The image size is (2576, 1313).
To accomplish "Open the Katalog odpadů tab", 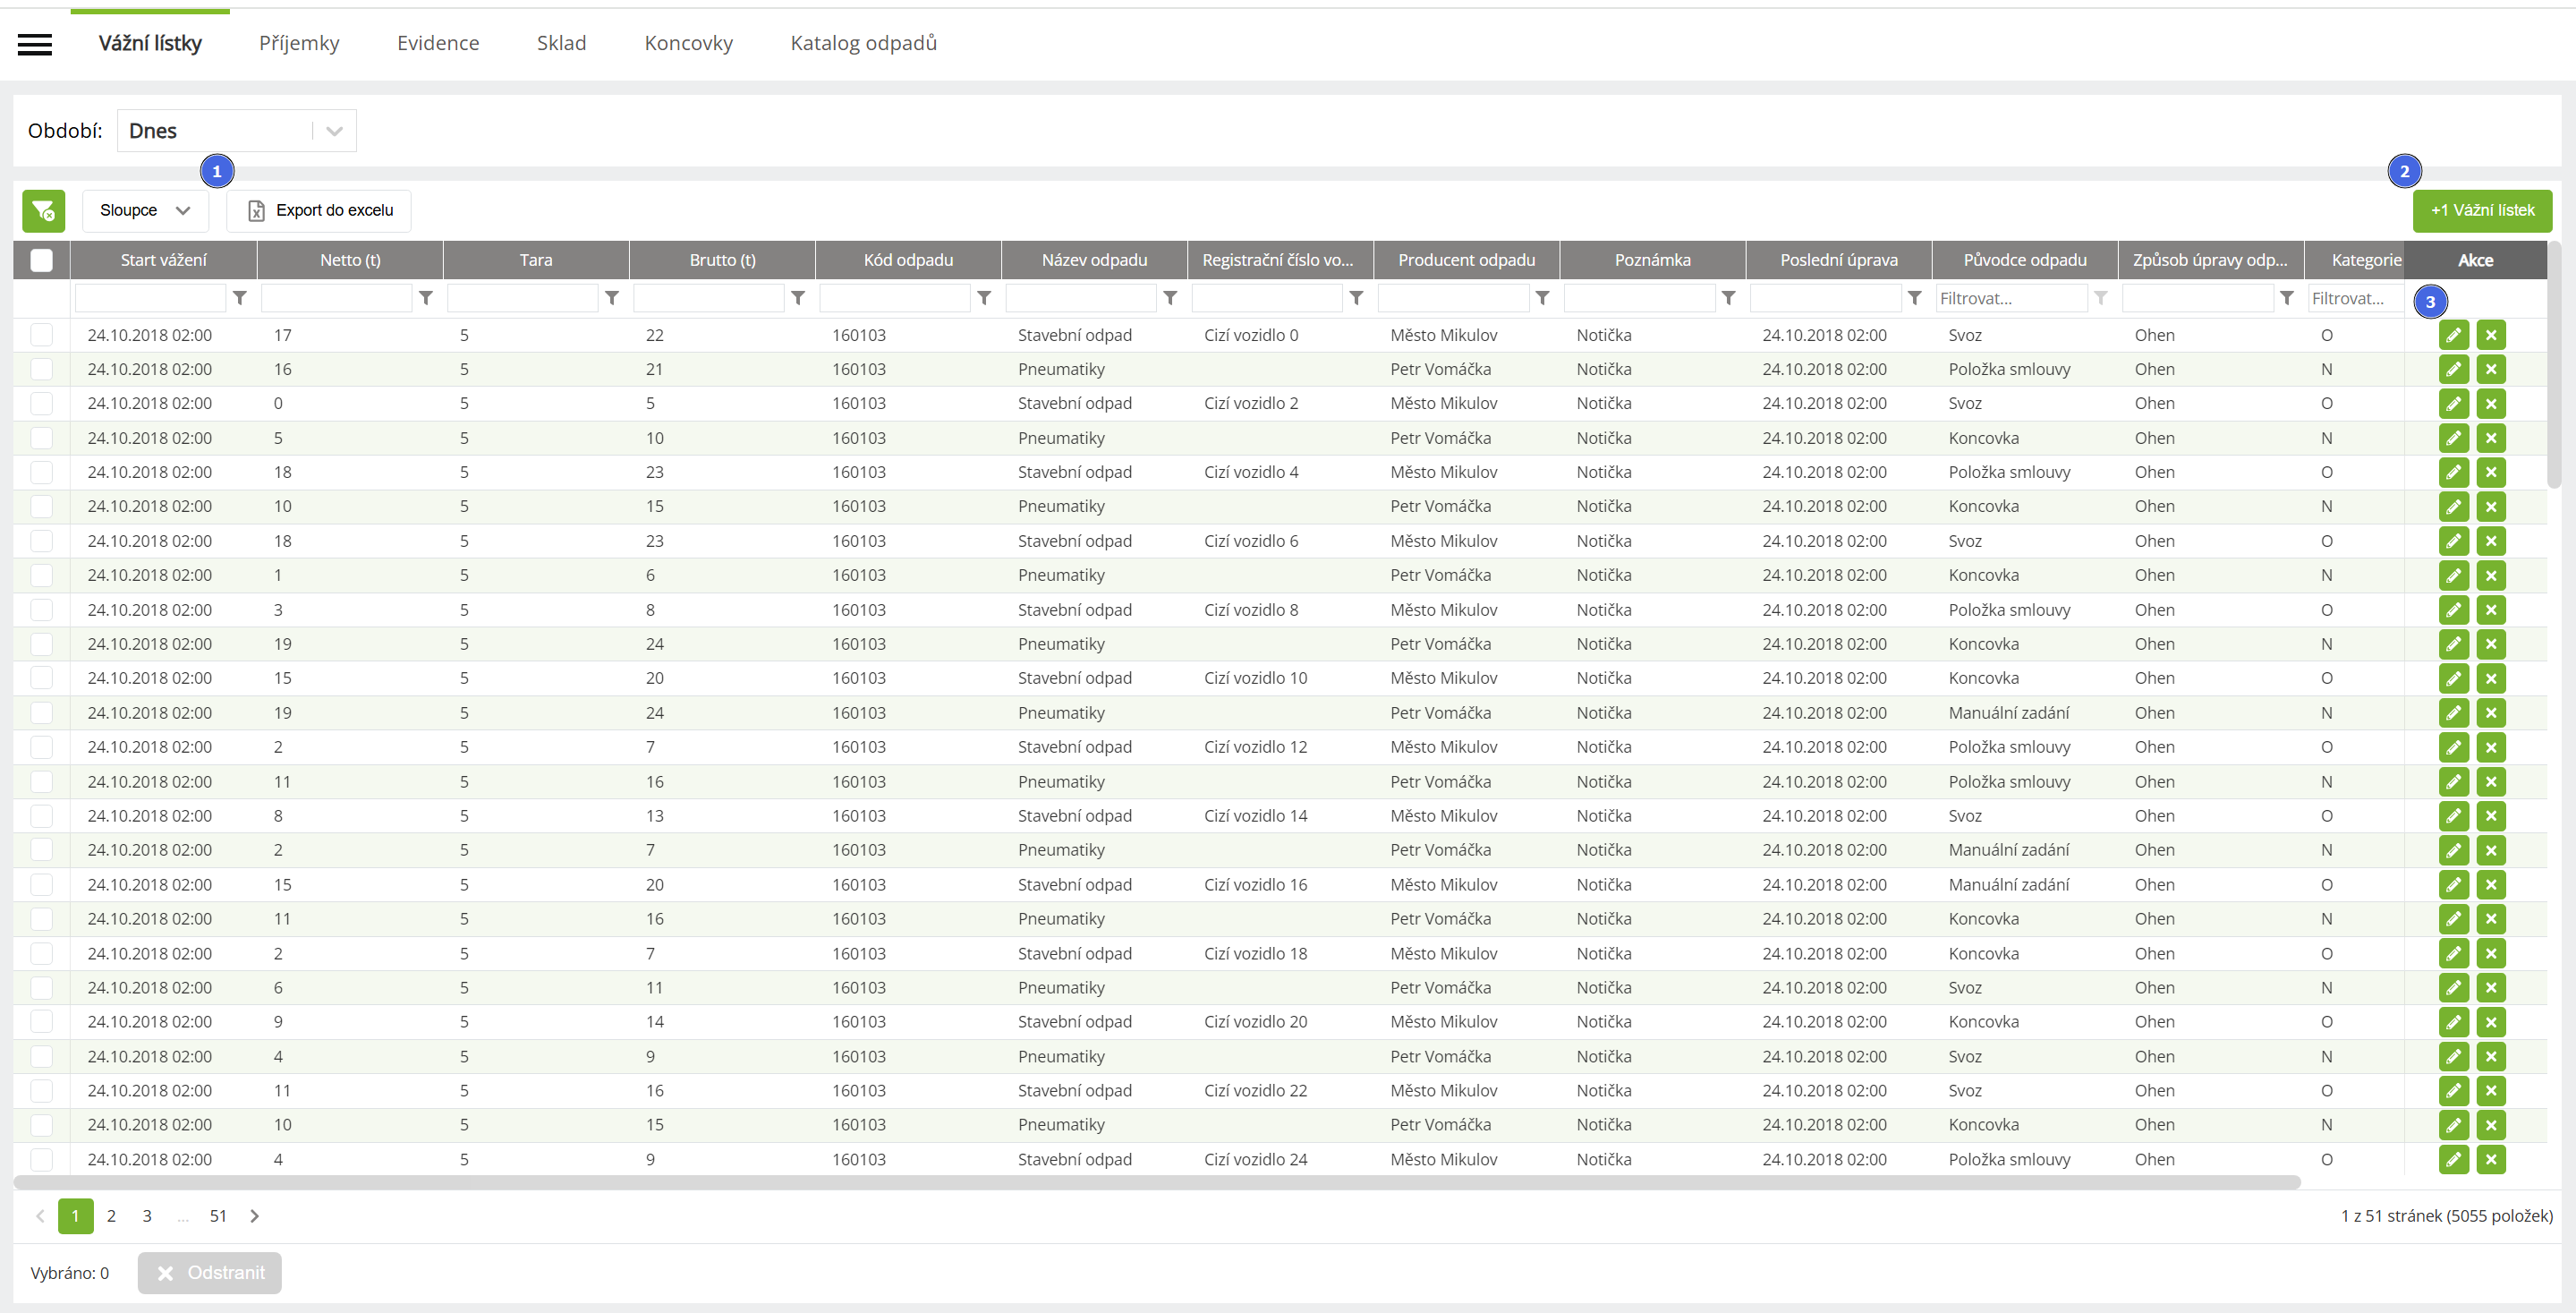I will click(863, 43).
